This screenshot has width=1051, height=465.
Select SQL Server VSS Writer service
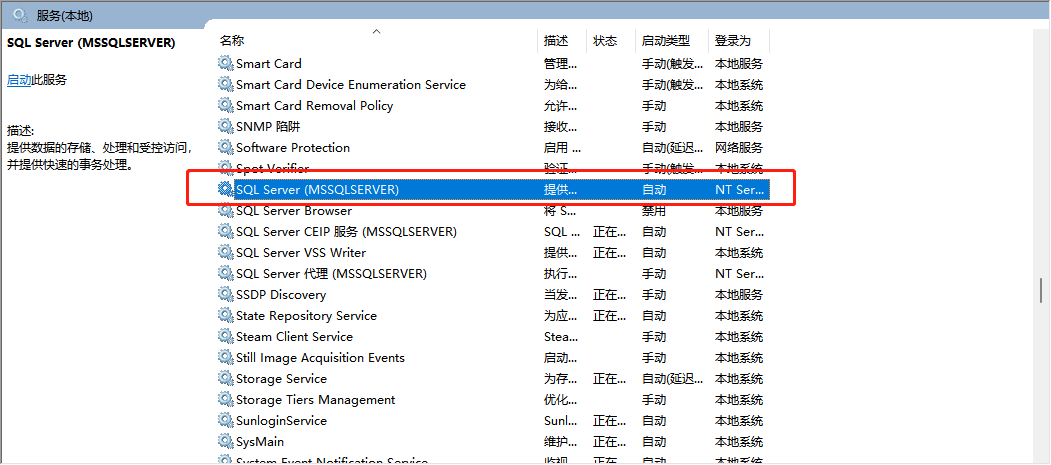pos(301,252)
